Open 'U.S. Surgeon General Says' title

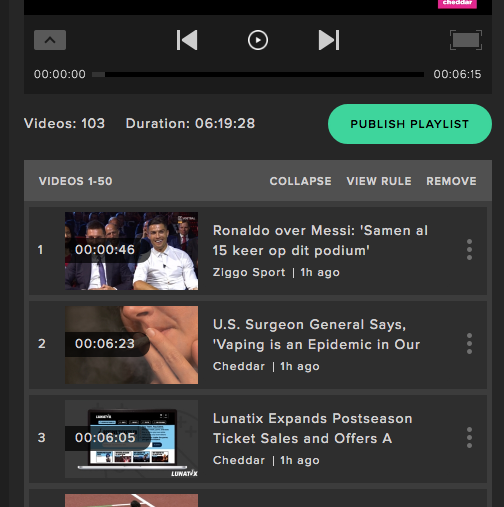pyautogui.click(x=316, y=334)
